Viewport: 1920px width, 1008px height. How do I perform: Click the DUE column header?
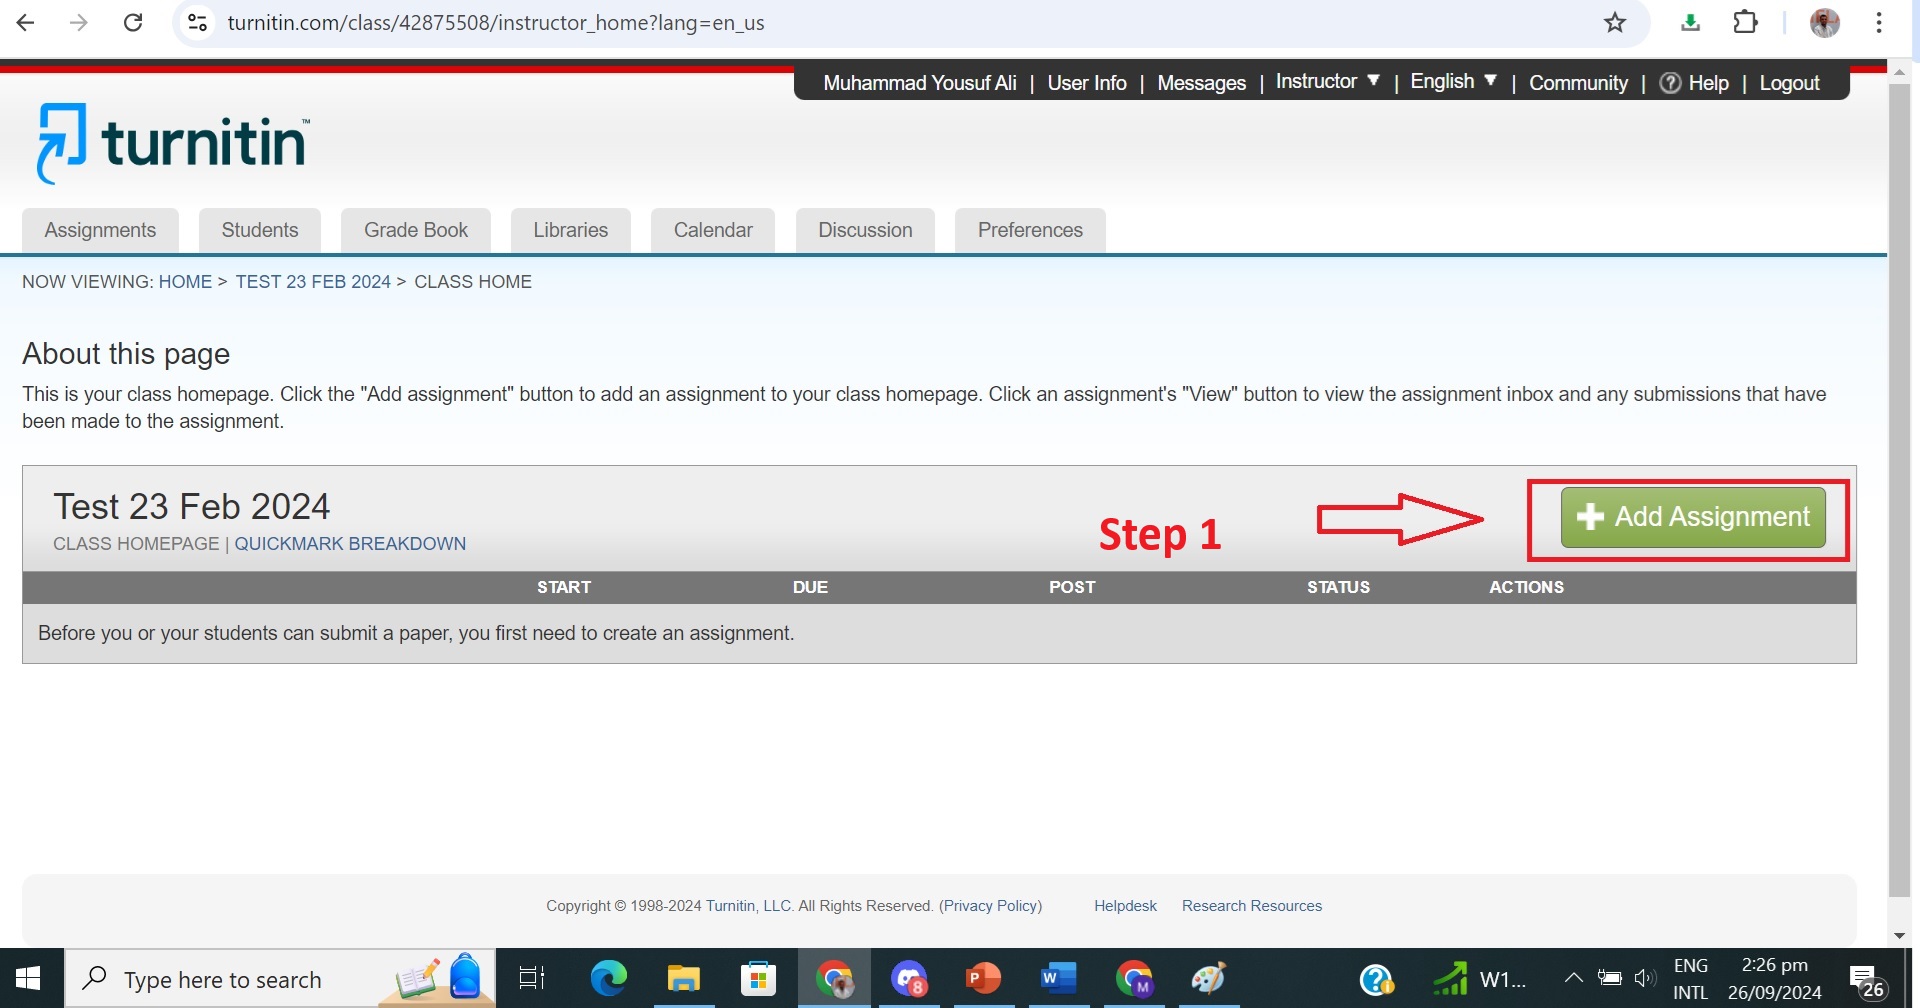point(810,587)
